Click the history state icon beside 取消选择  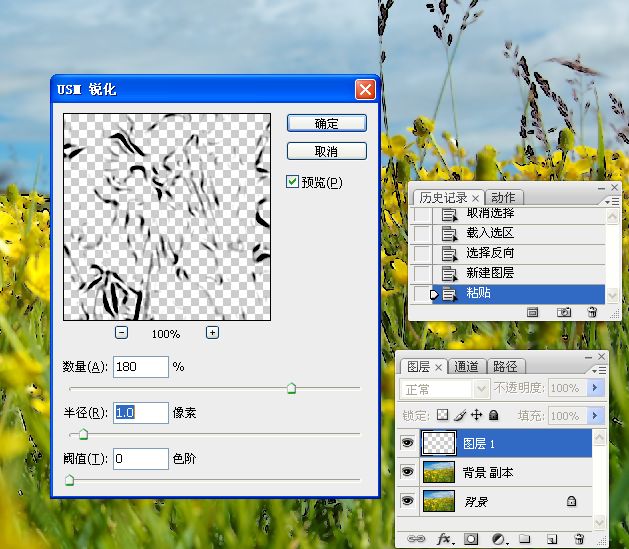point(449,215)
